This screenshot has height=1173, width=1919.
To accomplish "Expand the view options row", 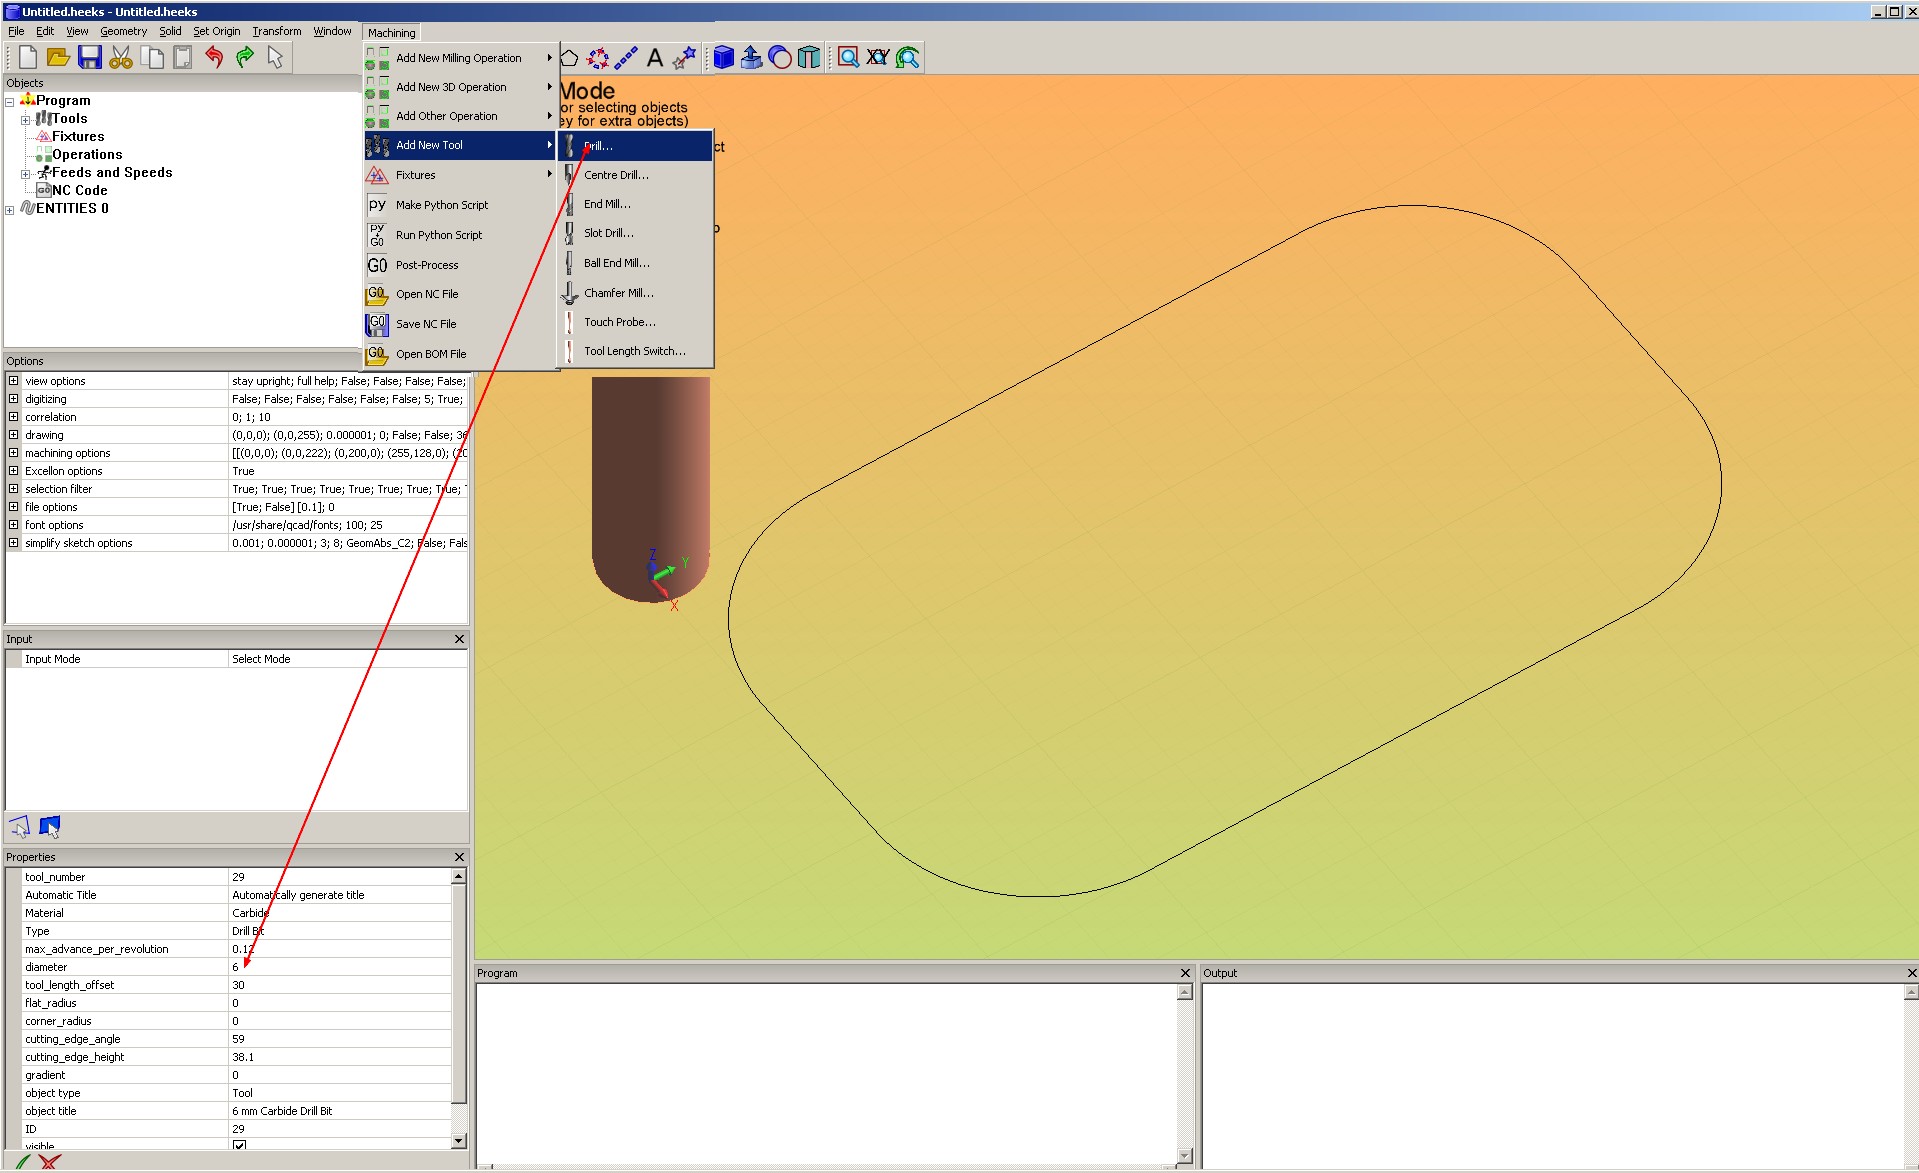I will (x=13, y=381).
